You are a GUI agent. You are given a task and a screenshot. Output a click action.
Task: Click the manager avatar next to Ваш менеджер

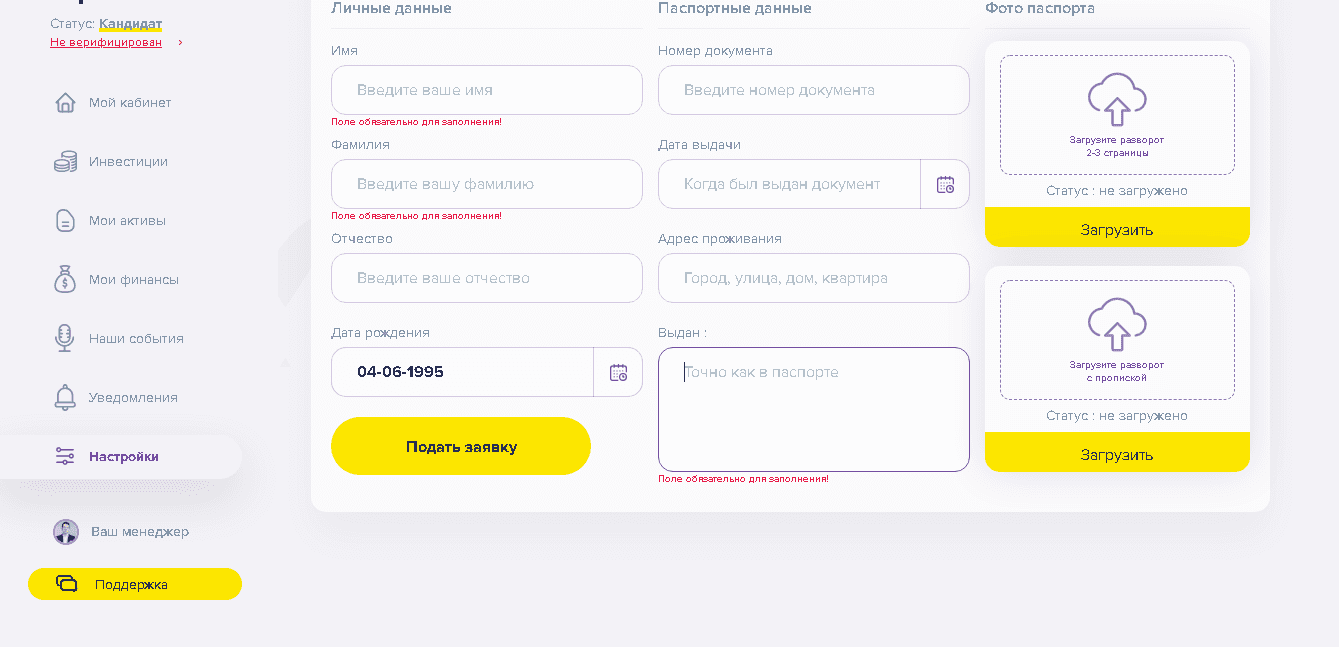pyautogui.click(x=66, y=532)
